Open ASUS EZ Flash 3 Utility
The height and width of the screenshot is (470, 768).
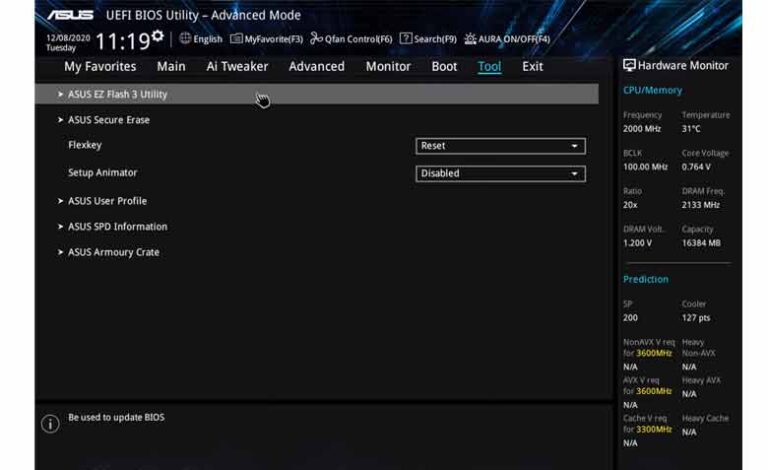pos(316,94)
